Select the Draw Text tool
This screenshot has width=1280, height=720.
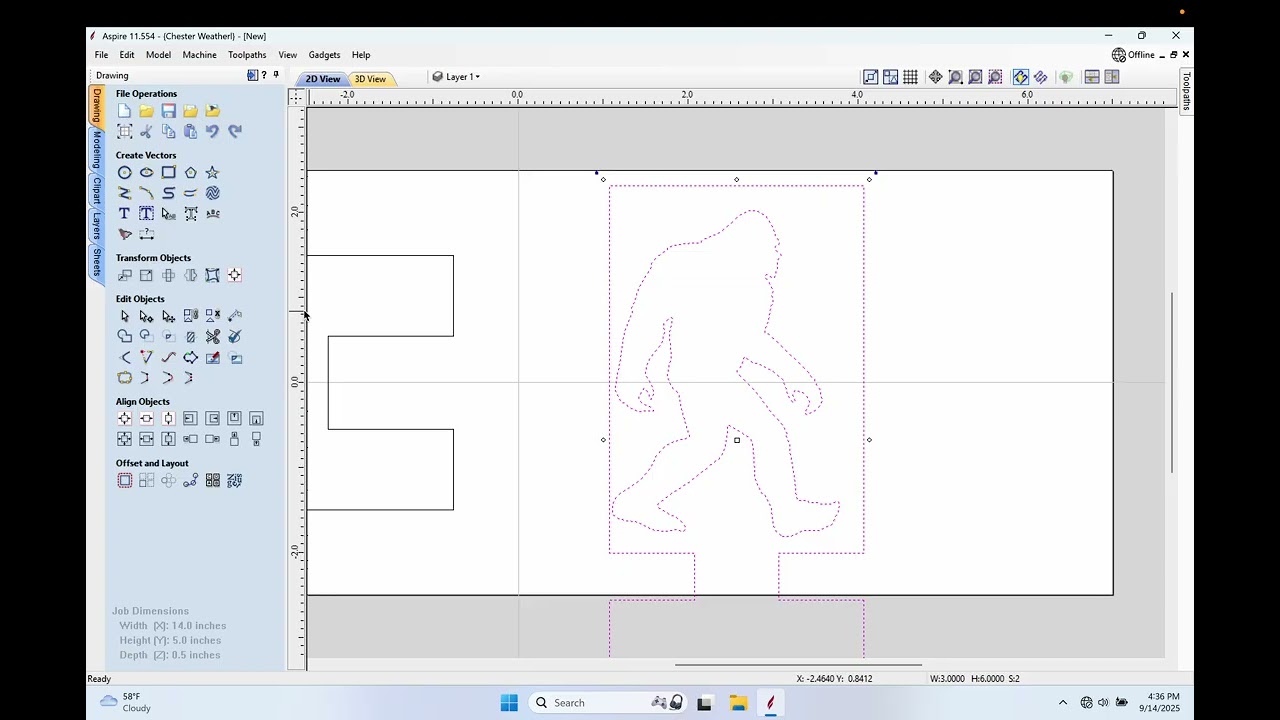click(x=124, y=214)
